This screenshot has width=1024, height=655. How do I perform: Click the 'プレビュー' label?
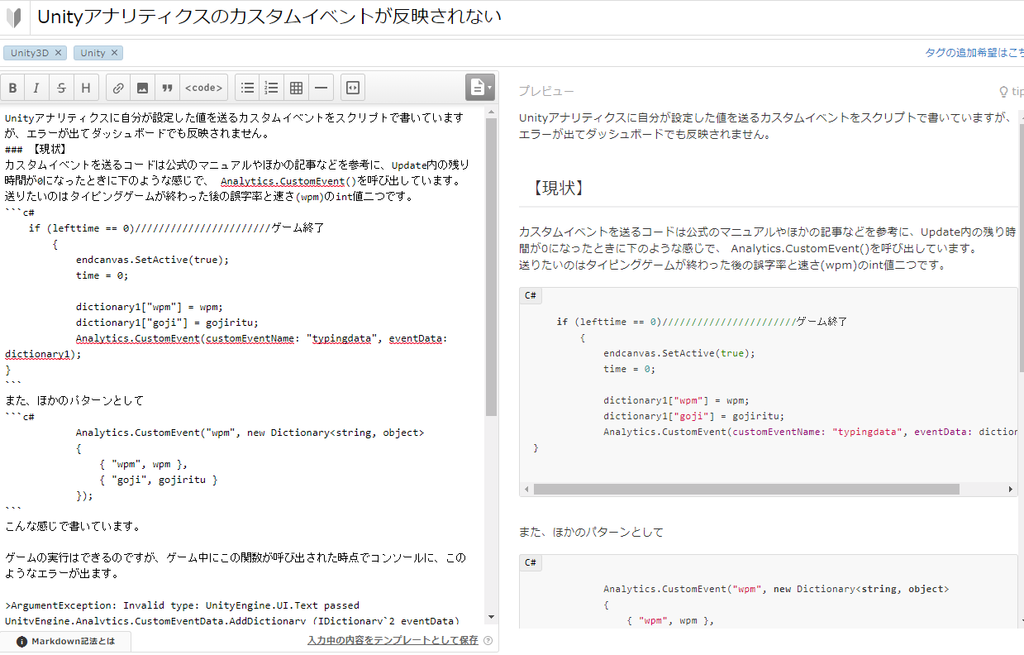547,91
